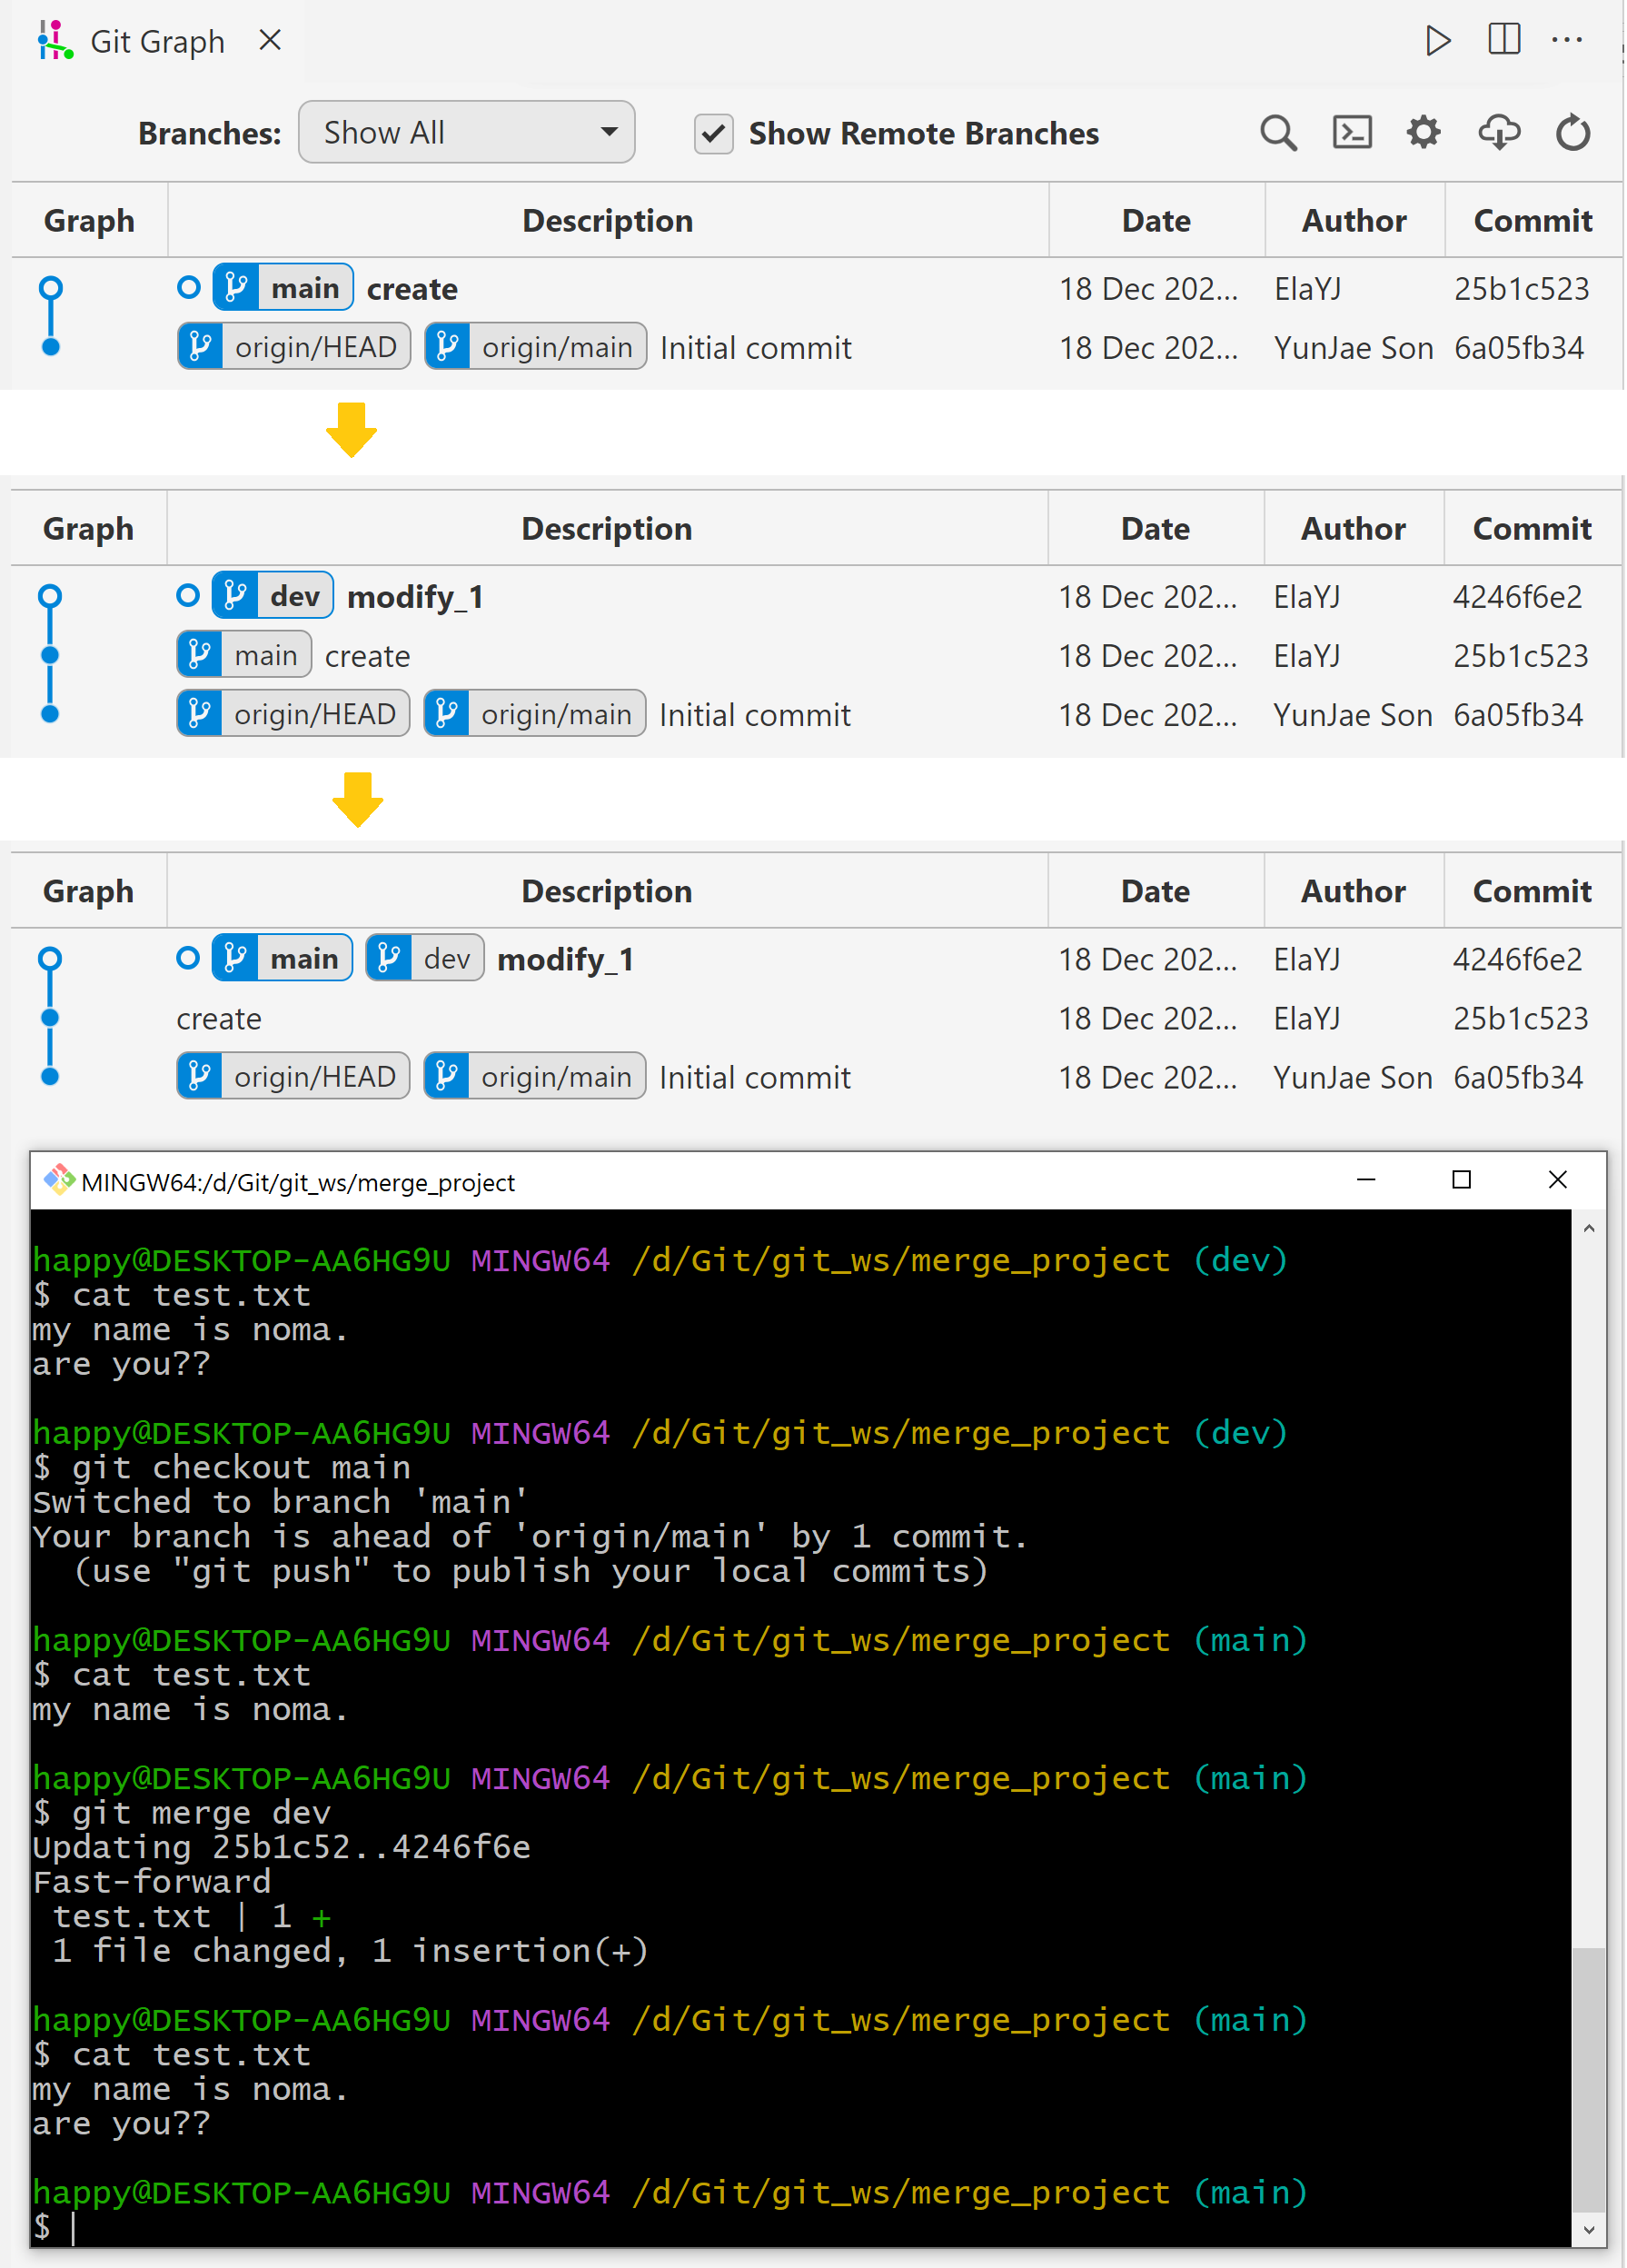The height and width of the screenshot is (2268, 1627).
Task: Click the top commit node in first graph
Action: pos(51,289)
